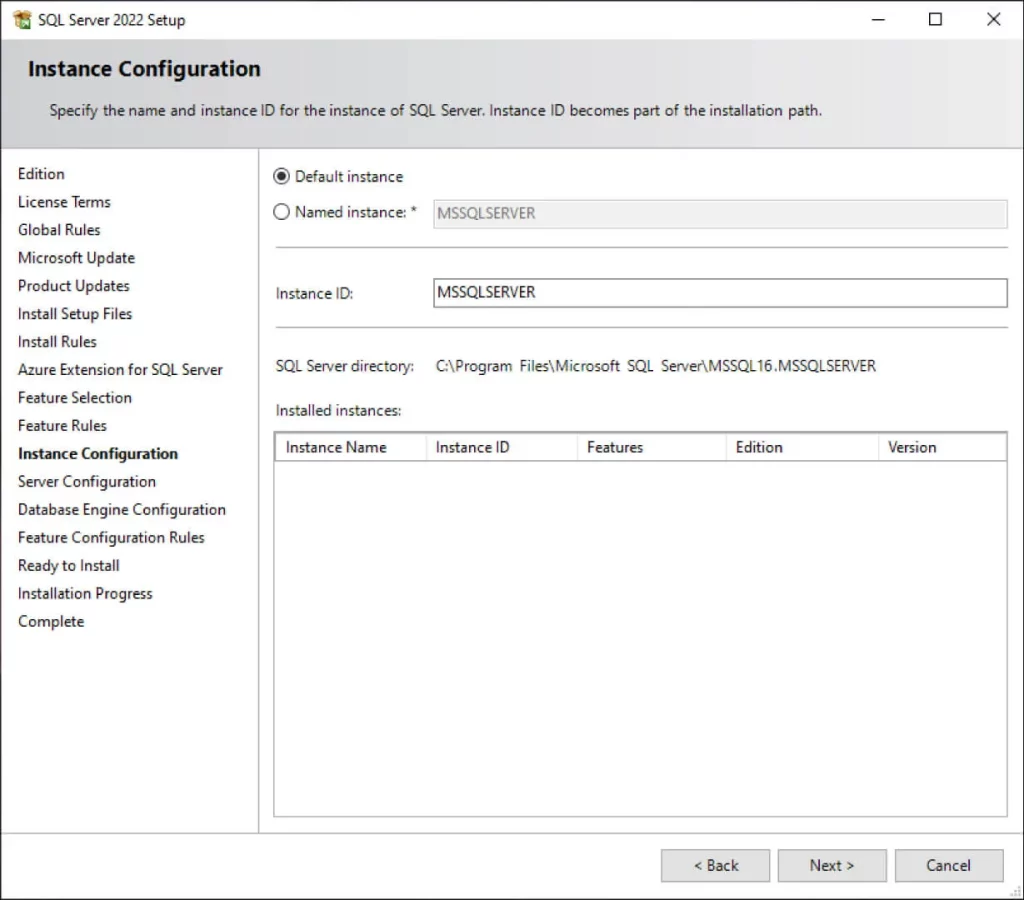The image size is (1024, 900).
Task: Select Azure Extension for SQL Server
Action: point(120,369)
